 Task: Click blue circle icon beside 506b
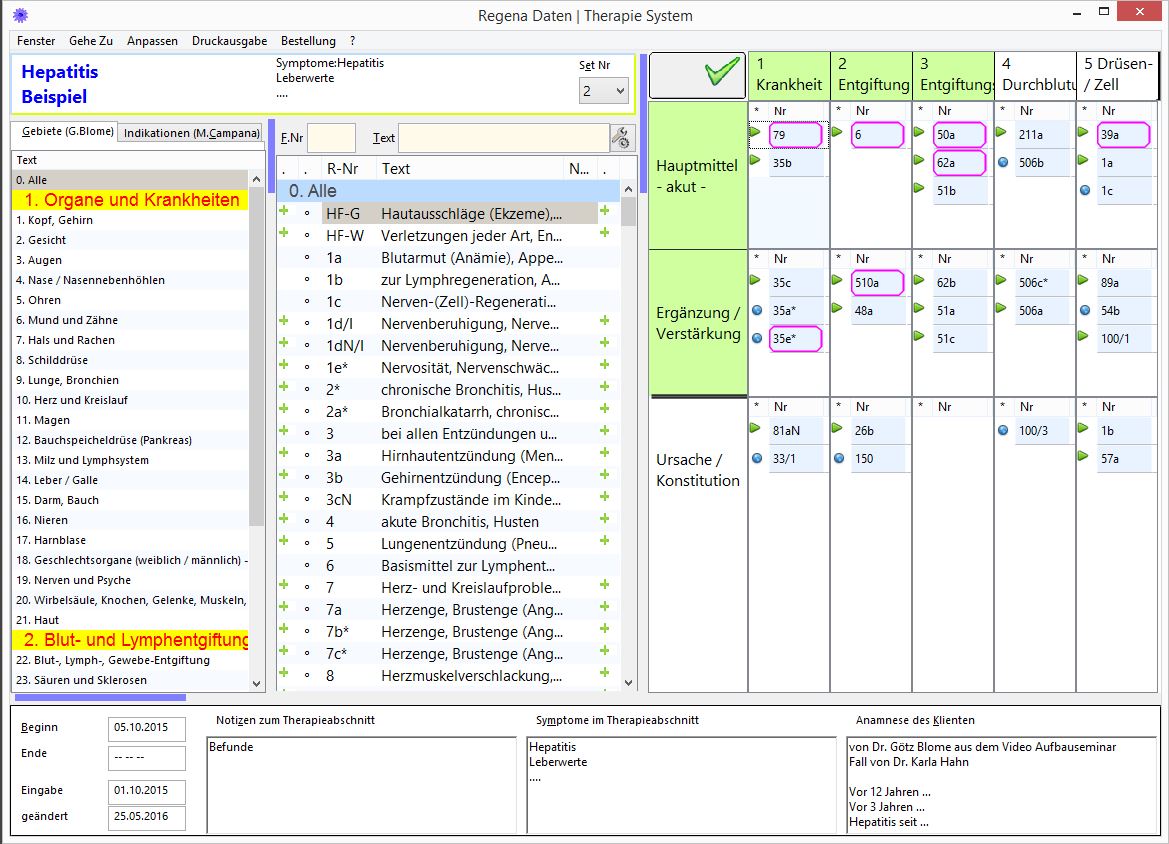[x=1003, y=162]
